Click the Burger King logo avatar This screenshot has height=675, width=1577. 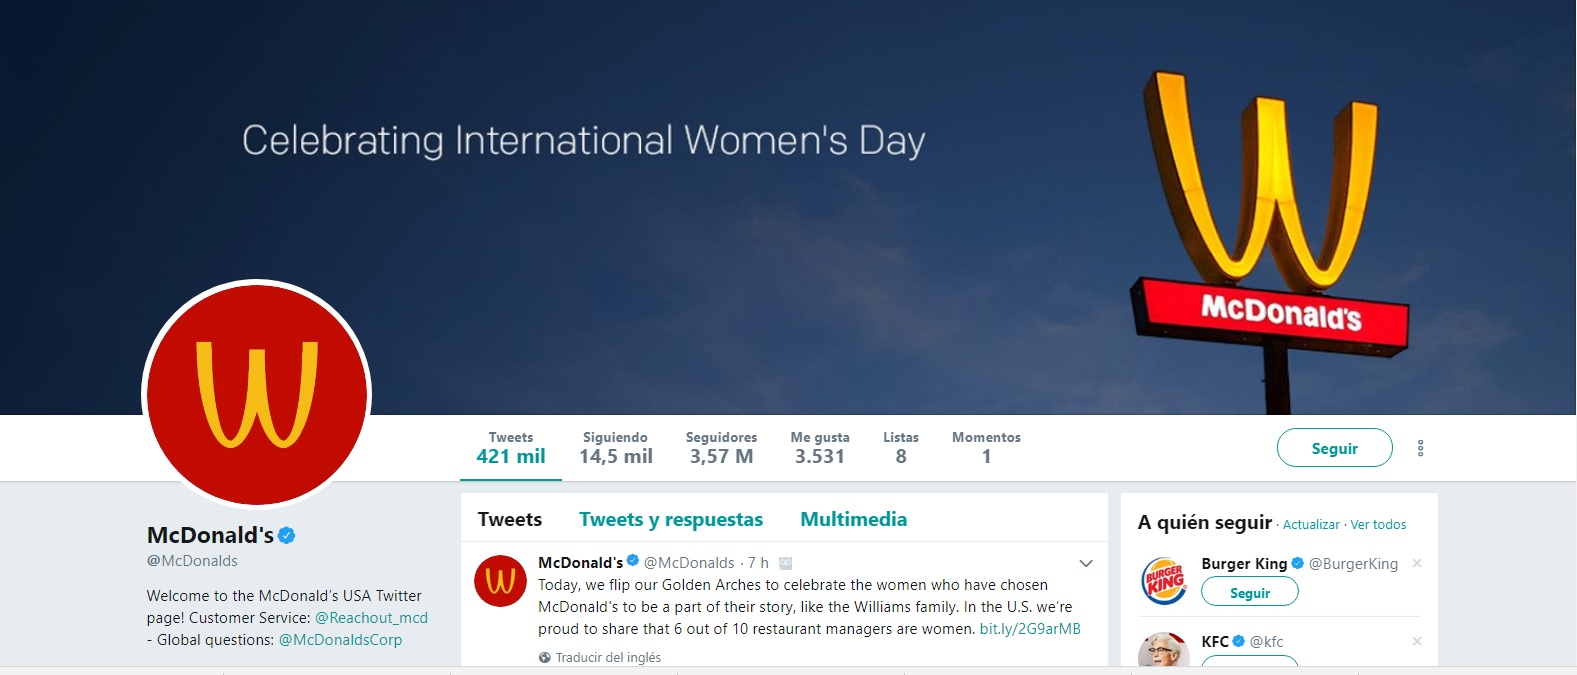[x=1164, y=580]
